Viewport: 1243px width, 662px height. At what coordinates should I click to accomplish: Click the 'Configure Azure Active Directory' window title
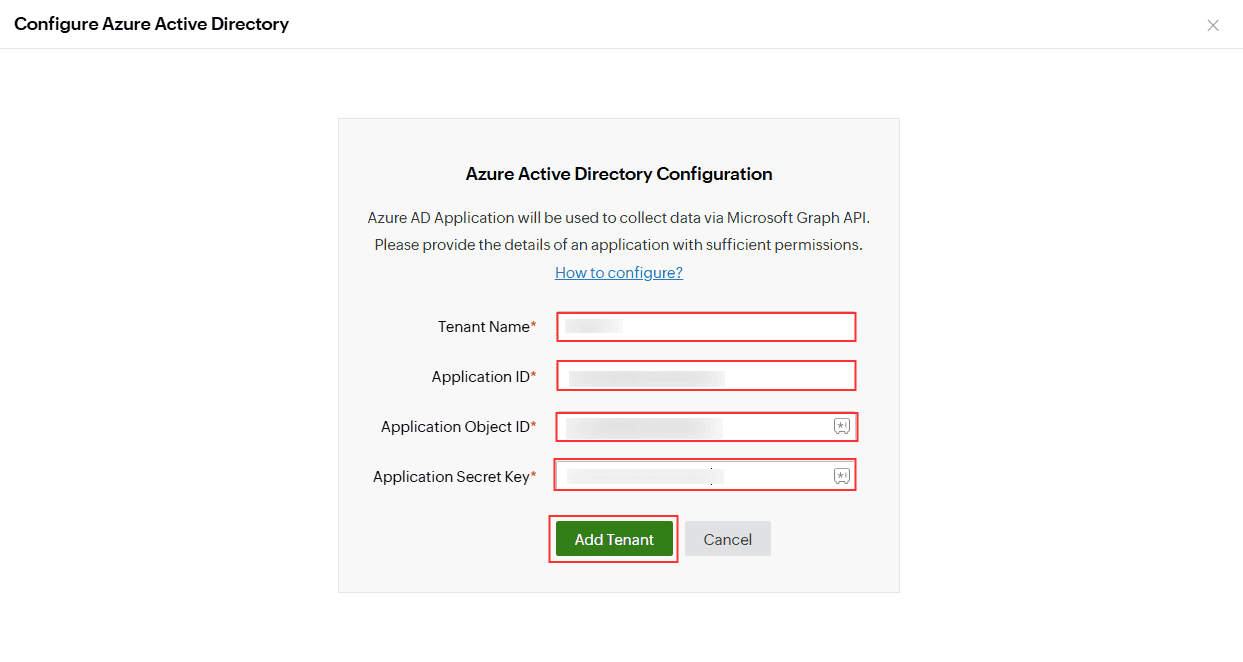[151, 24]
